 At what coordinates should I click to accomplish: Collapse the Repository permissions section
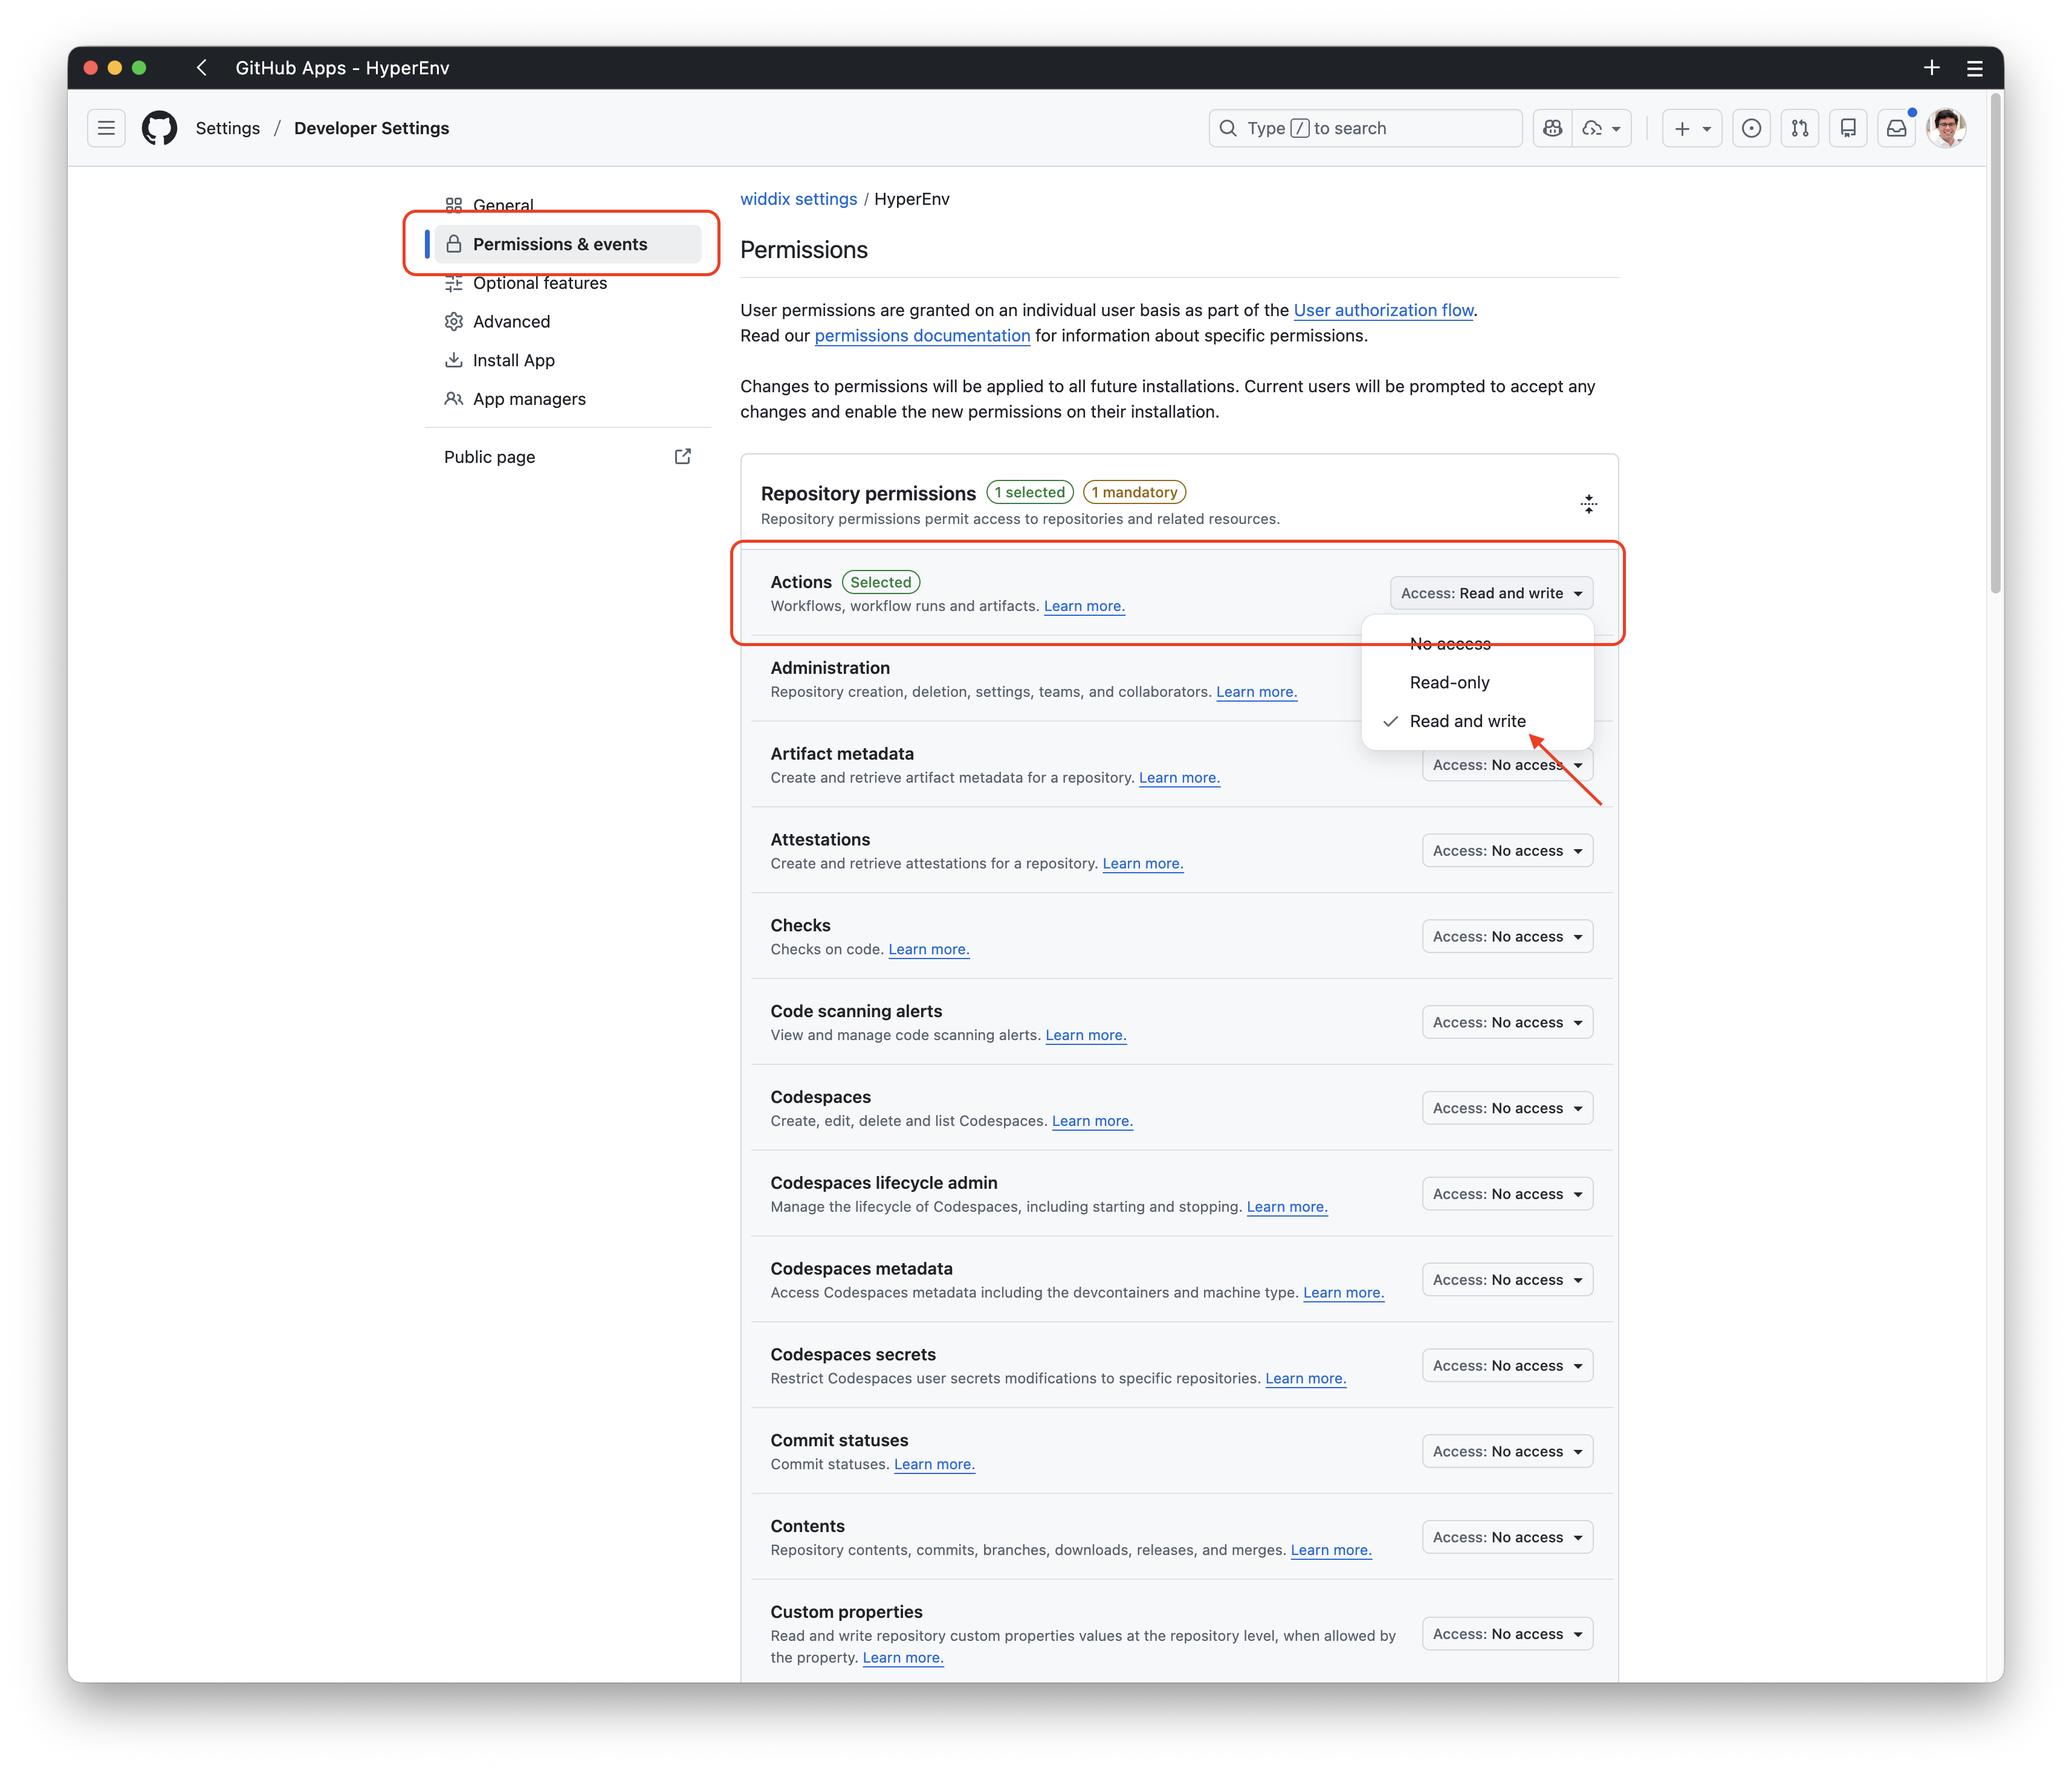tap(1588, 504)
